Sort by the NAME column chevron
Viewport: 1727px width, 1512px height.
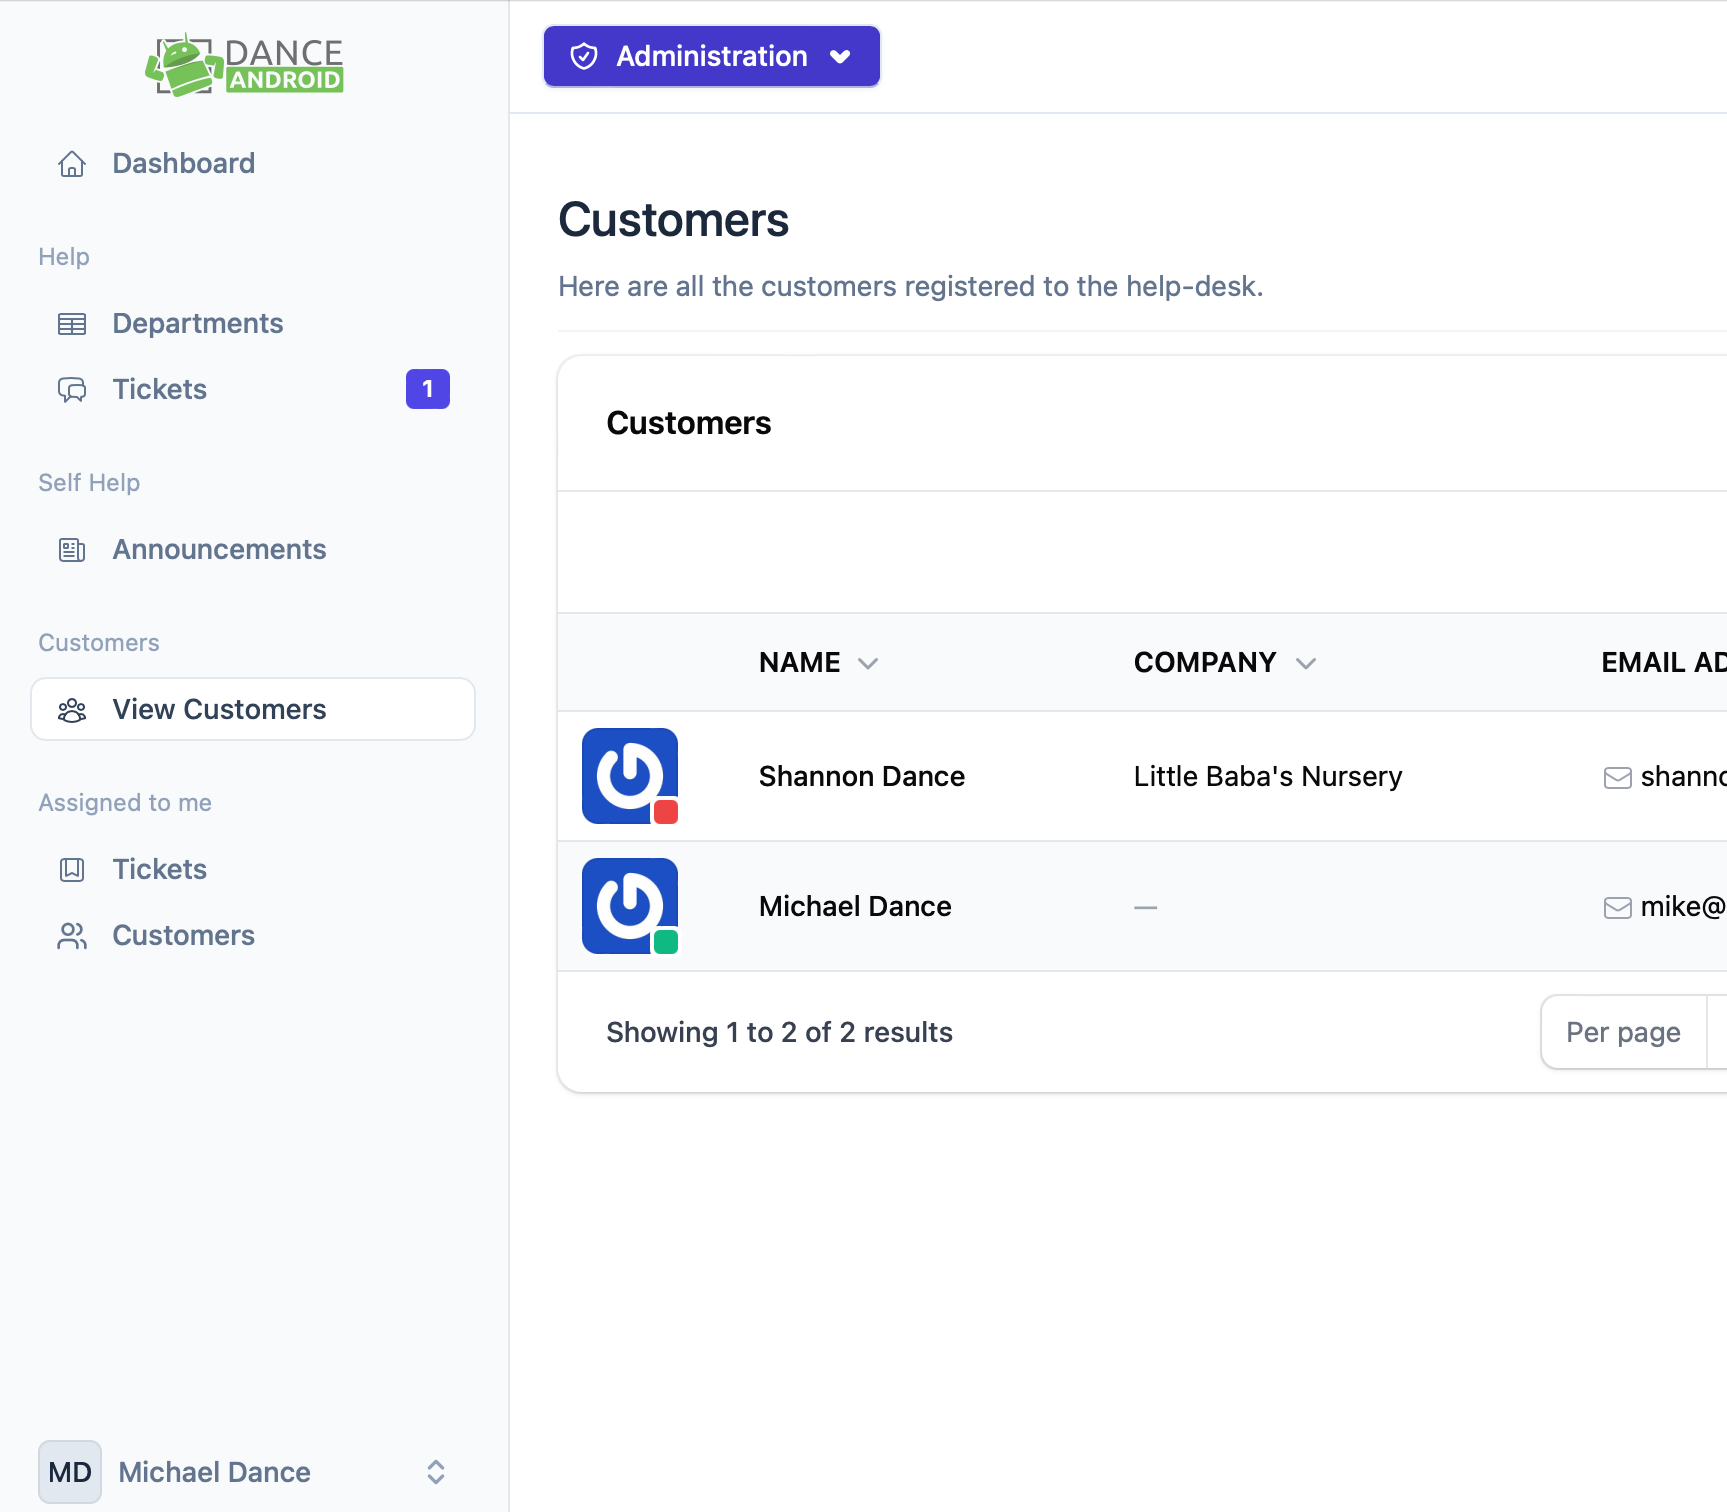[x=868, y=663]
